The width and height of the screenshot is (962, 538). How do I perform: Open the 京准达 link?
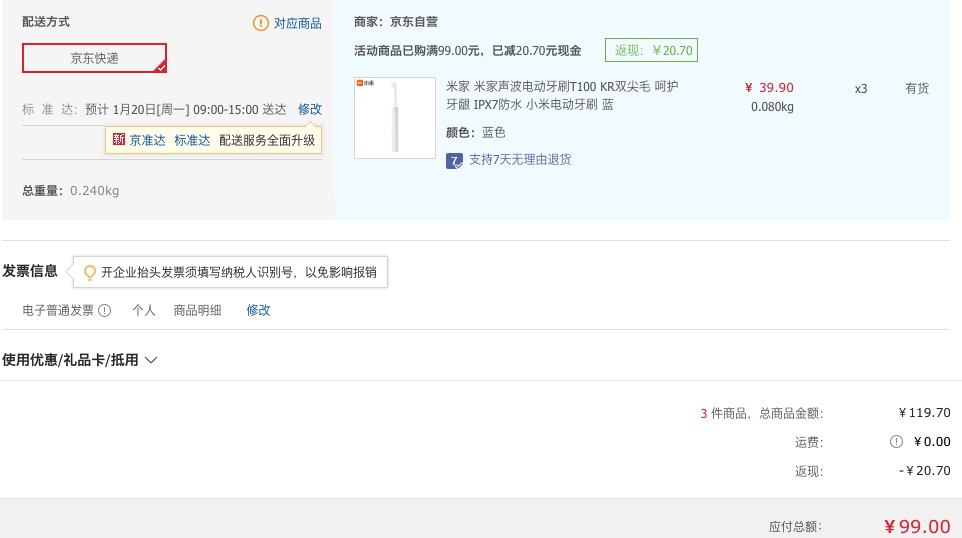(147, 140)
